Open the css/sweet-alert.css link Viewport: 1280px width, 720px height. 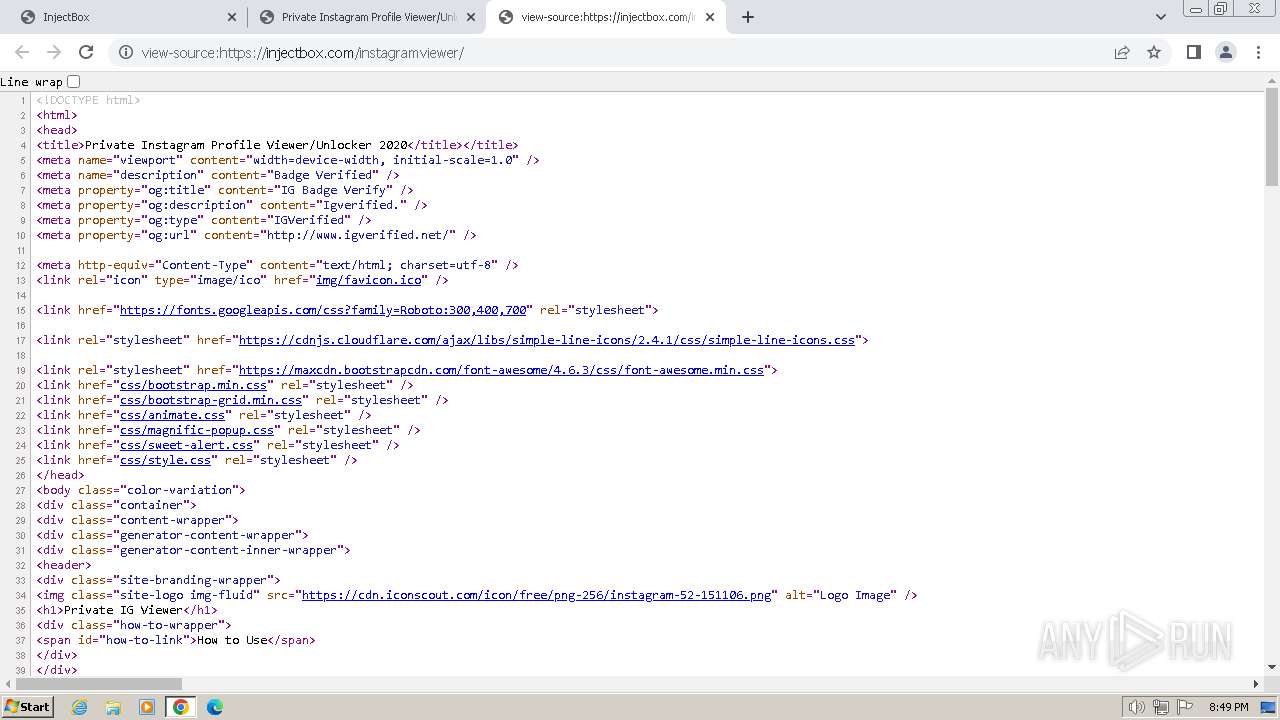[x=186, y=445]
